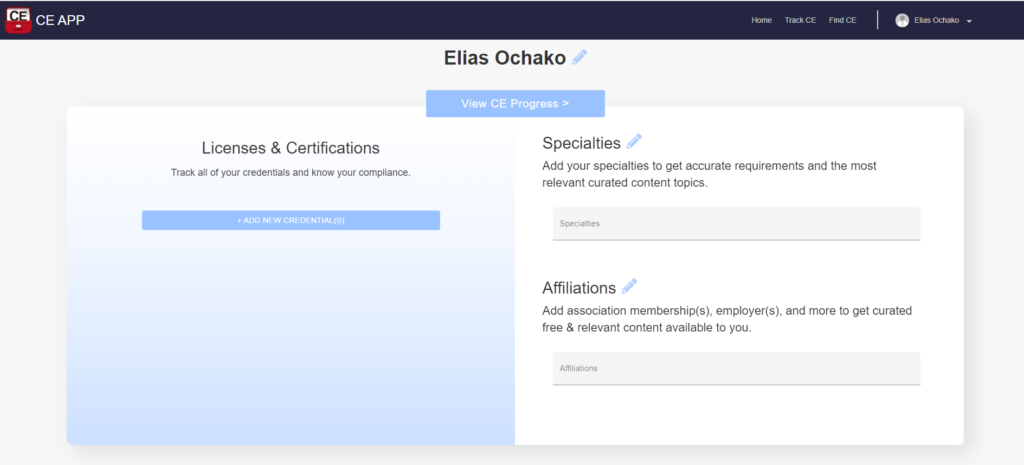Image resolution: width=1024 pixels, height=465 pixels.
Task: Click the pencil icon beside Specialties
Action: 634,141
